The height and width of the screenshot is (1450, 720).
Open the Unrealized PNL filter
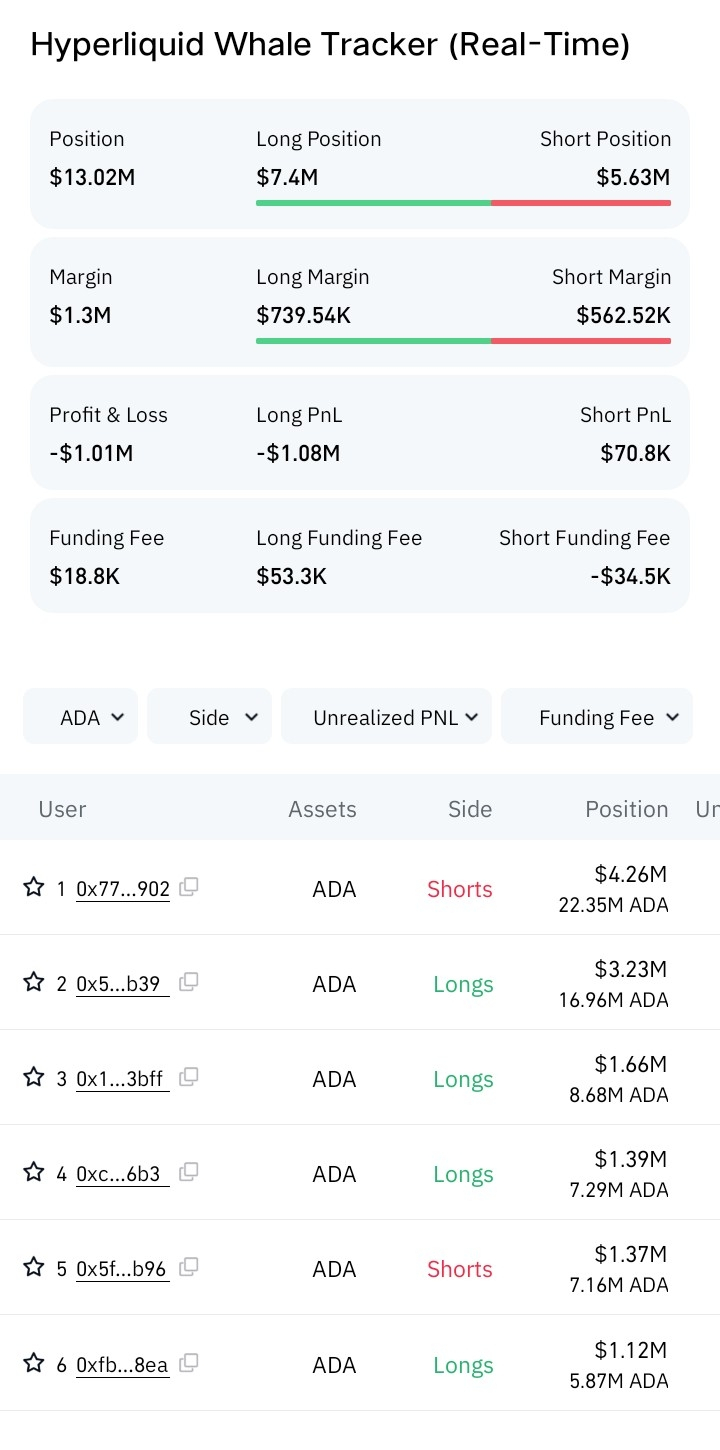[386, 716]
